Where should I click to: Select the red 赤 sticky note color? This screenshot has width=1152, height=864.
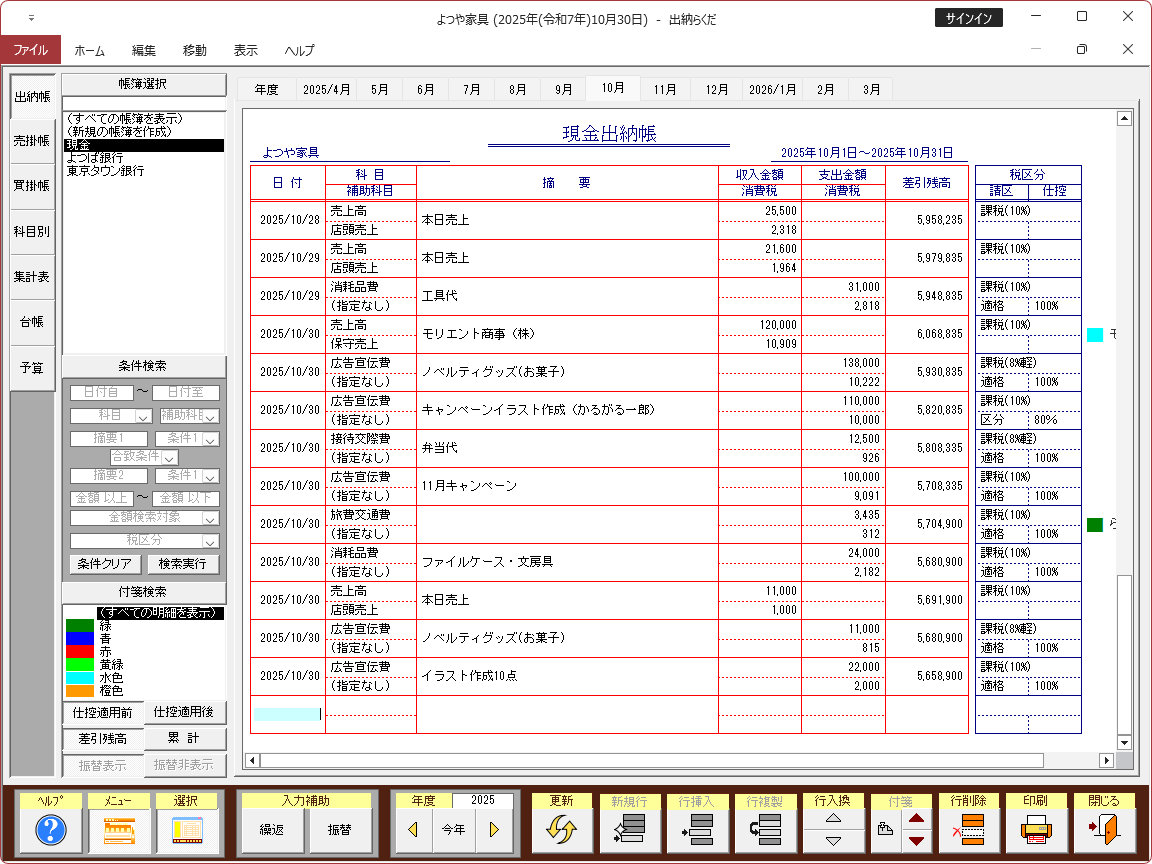[x=80, y=650]
